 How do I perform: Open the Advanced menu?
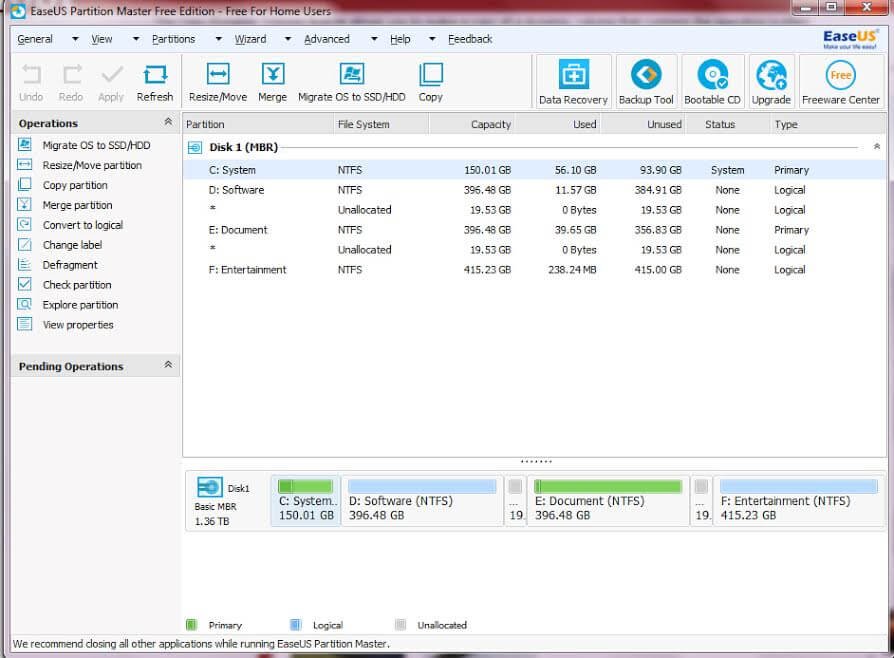pos(327,39)
